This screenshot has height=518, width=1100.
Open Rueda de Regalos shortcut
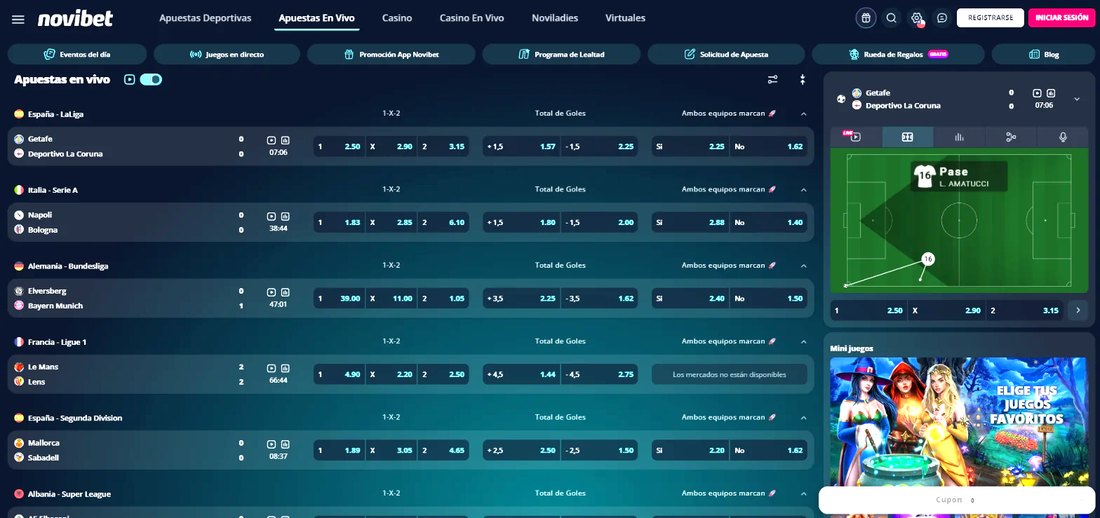(898, 54)
